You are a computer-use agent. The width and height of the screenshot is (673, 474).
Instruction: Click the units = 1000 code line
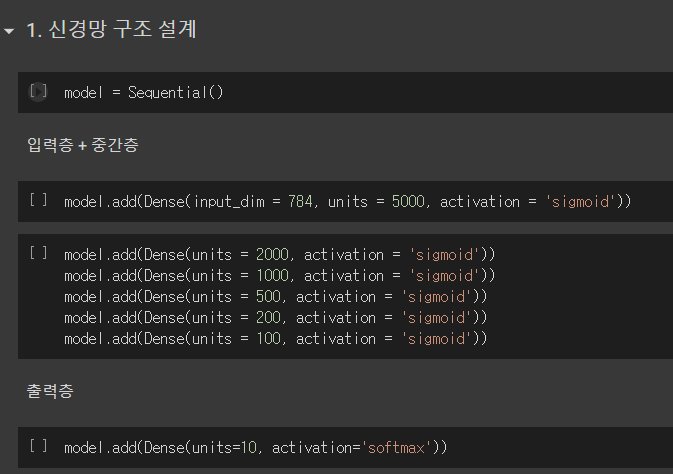pyautogui.click(x=279, y=276)
